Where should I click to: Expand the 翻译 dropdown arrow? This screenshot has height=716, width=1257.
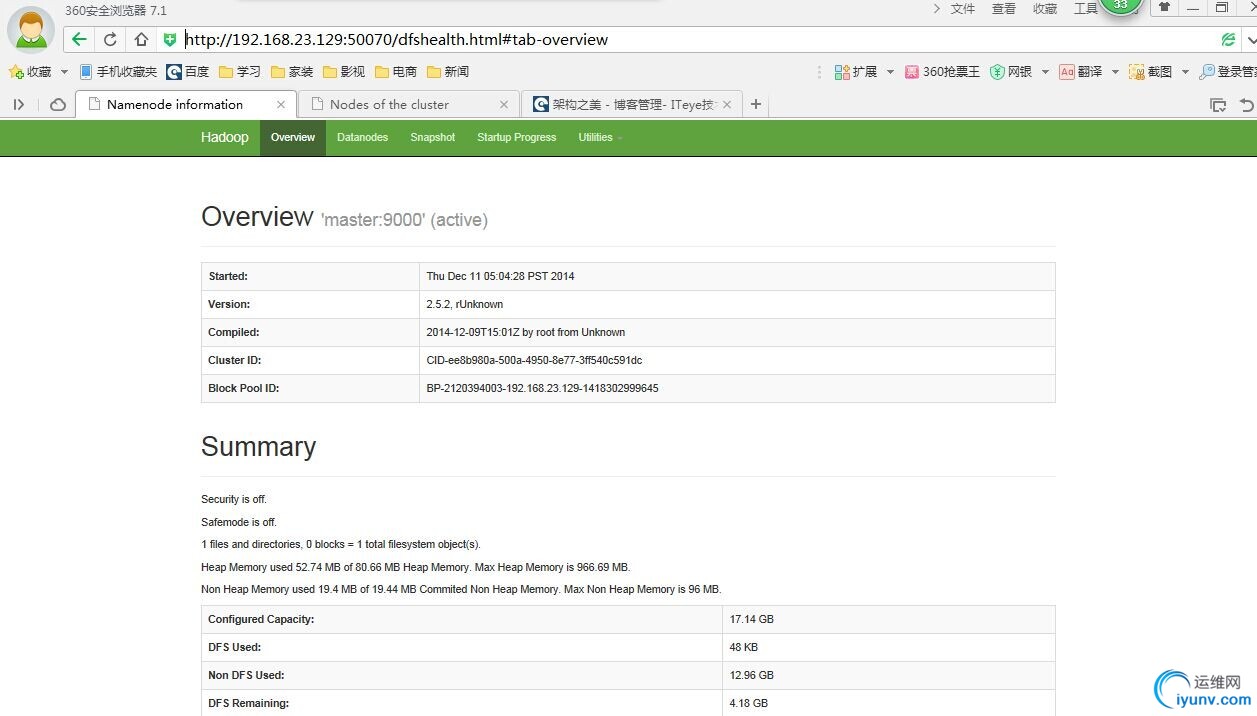pos(1115,72)
